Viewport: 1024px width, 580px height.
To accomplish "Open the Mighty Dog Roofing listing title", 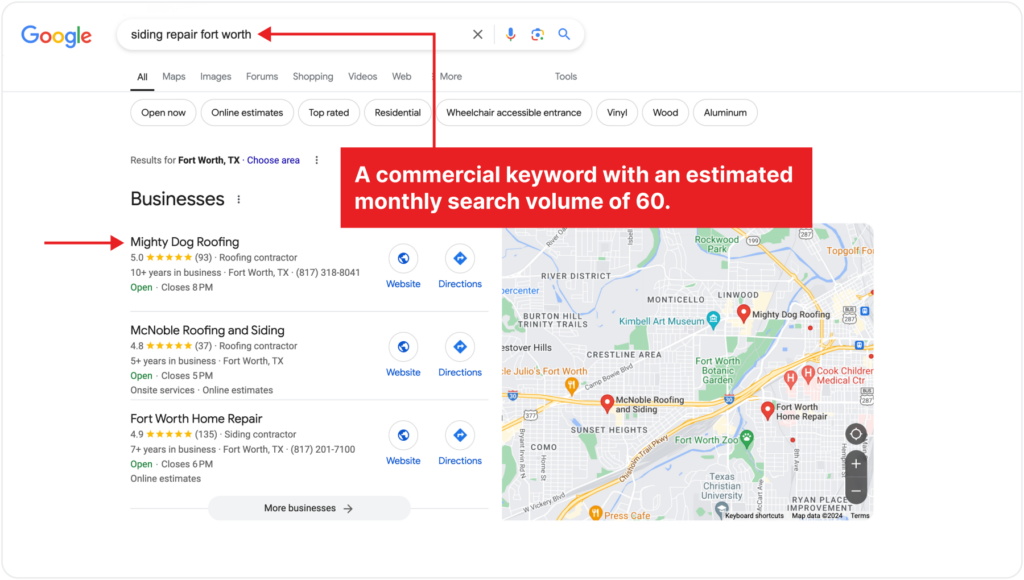I will 185,242.
